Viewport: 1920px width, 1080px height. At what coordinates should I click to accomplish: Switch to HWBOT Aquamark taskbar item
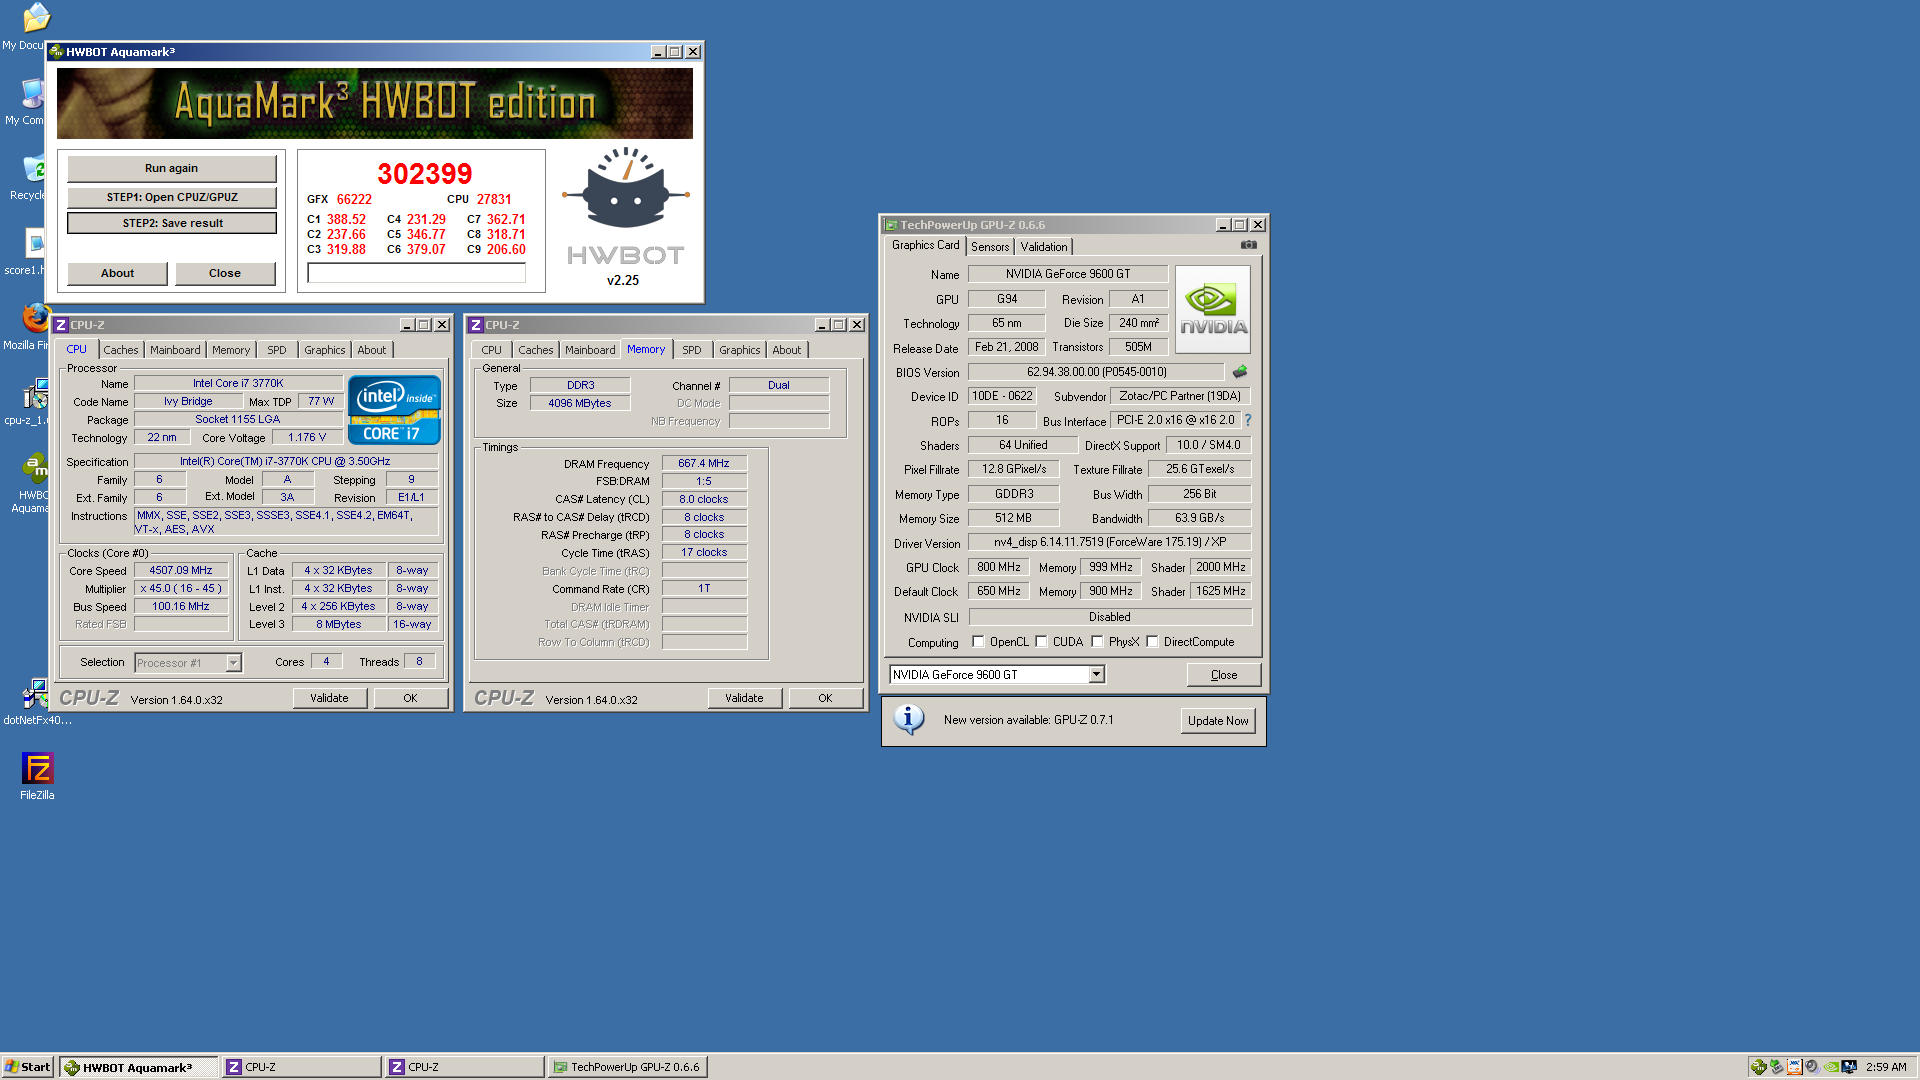pyautogui.click(x=138, y=1067)
